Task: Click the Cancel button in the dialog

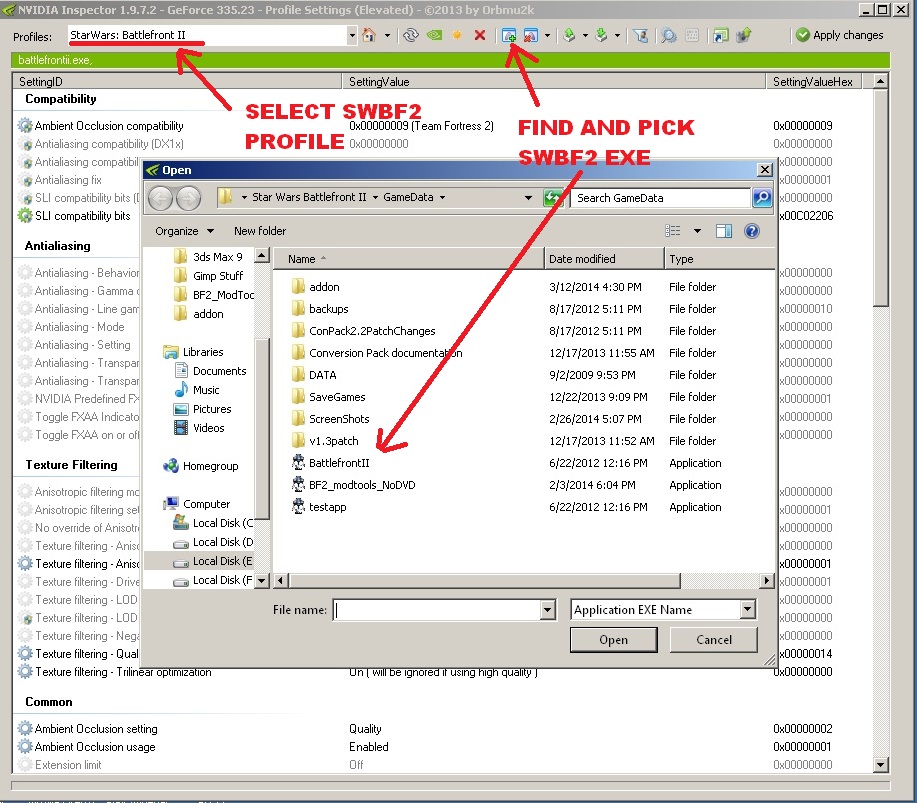Action: pos(713,640)
